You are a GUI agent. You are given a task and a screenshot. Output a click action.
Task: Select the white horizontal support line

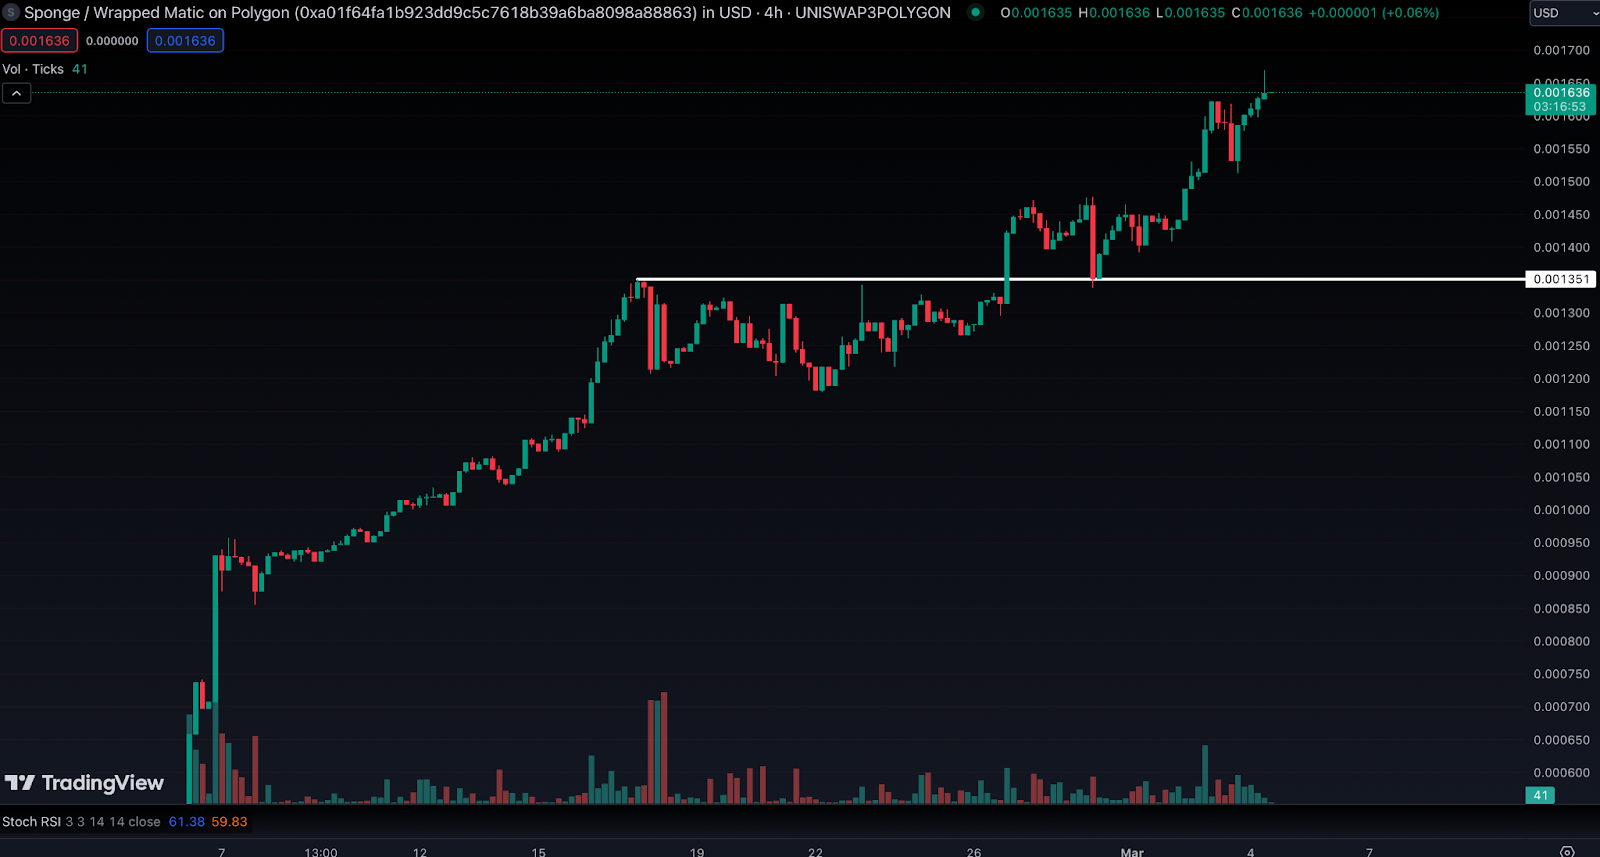[1080, 279]
